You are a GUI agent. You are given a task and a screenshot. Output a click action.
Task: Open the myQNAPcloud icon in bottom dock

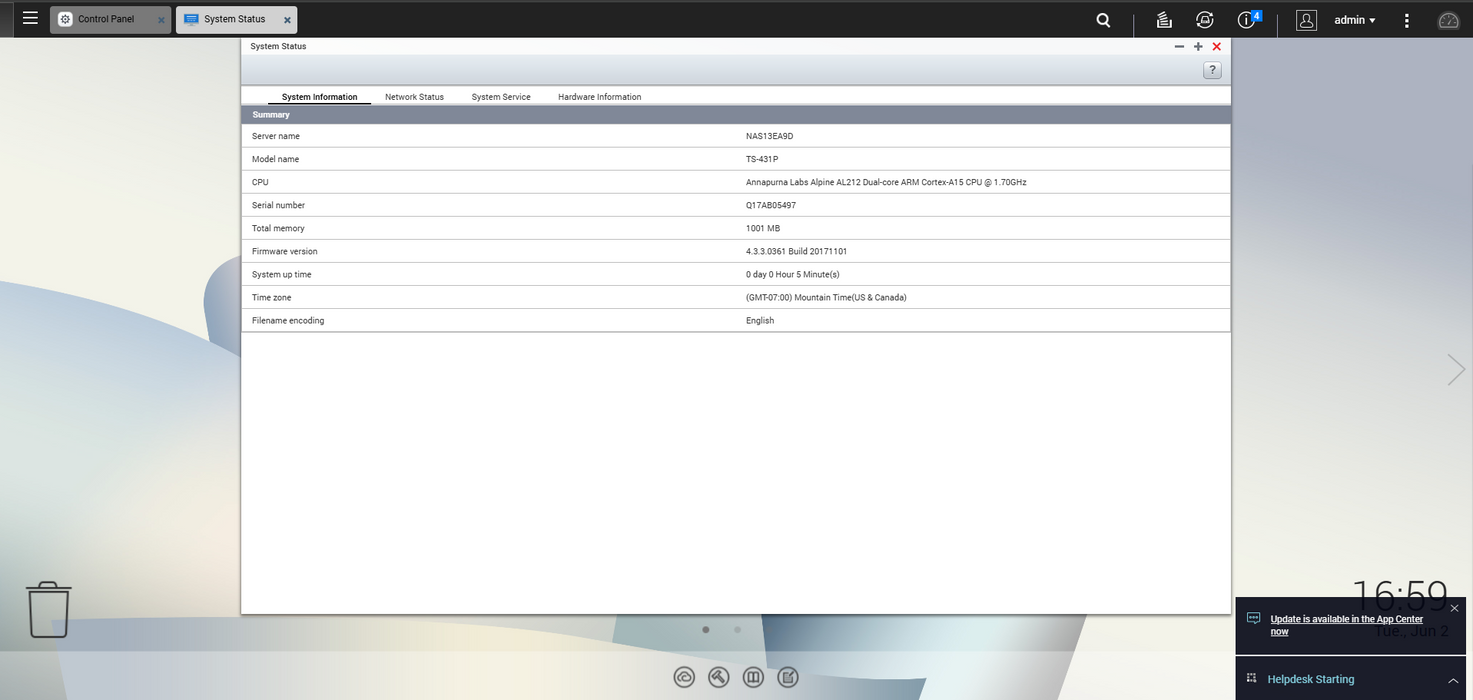[684, 677]
